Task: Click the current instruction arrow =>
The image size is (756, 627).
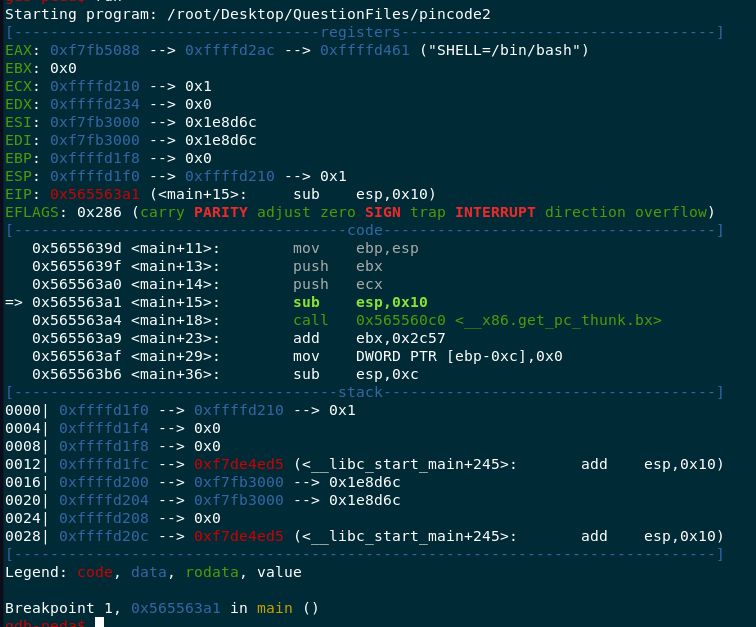Action: (14, 302)
